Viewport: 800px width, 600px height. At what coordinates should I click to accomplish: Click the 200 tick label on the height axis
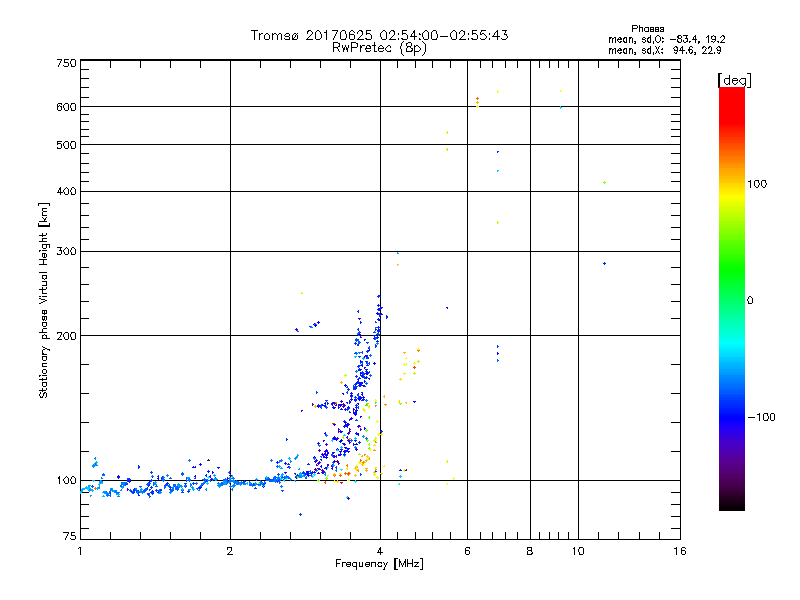click(x=67, y=336)
